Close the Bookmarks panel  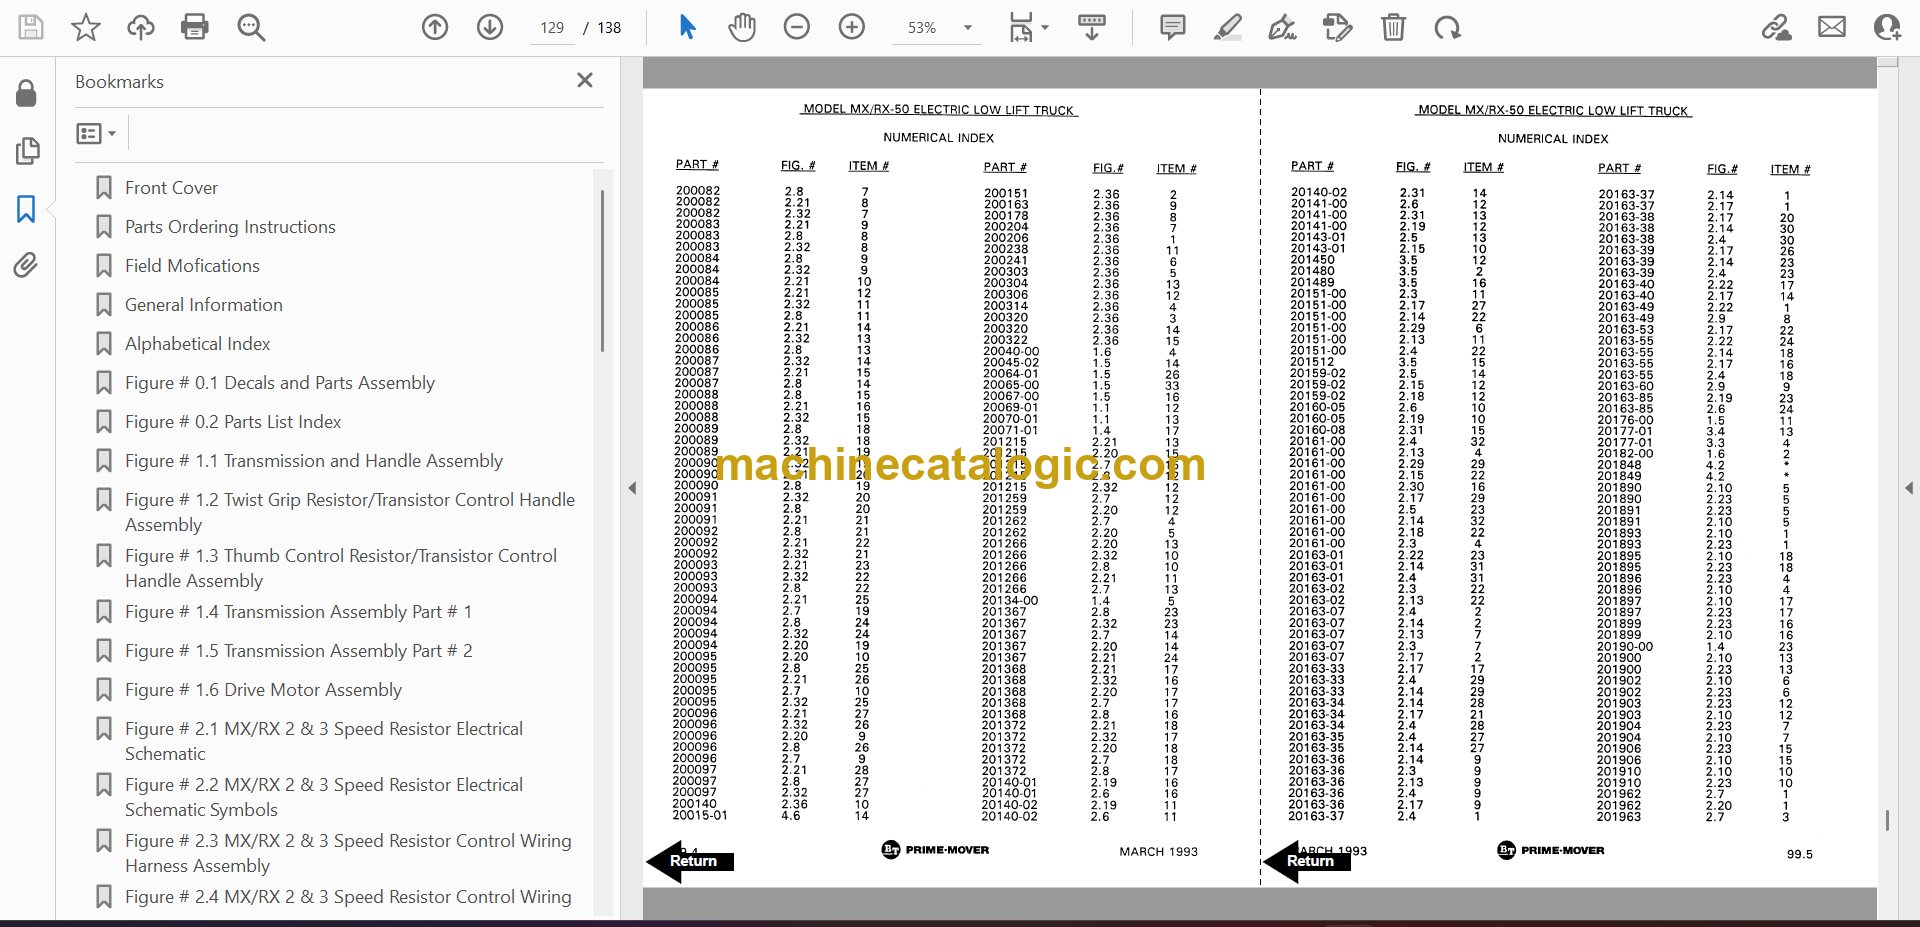tap(585, 80)
